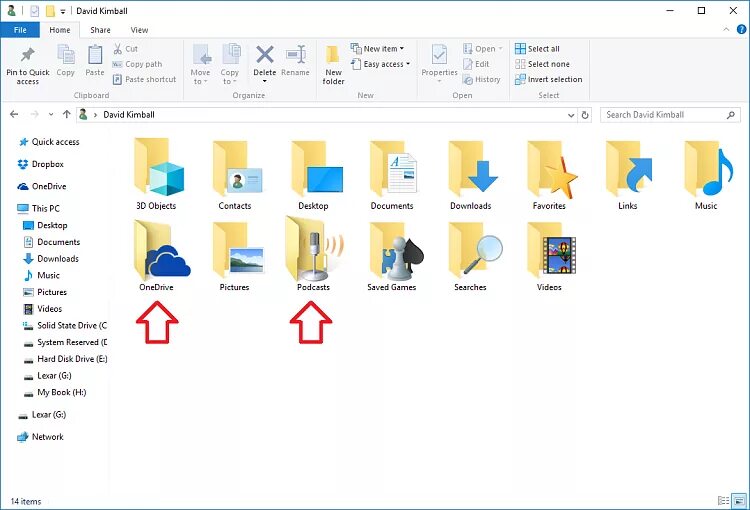The image size is (750, 510).
Task: Select the OneDrive folder in main pane
Action: 156,255
